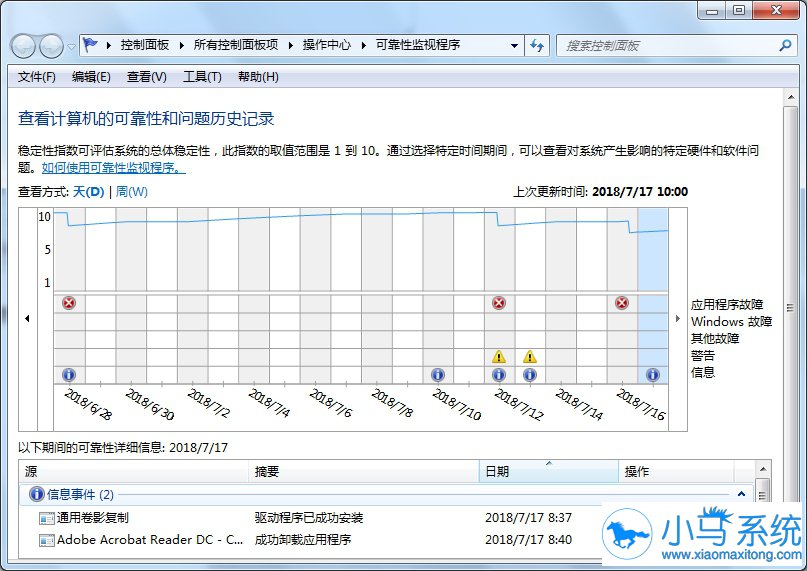The height and width of the screenshot is (571, 807).
Task: Open the 如何使用可靠性监视程序 help link
Action: [114, 168]
